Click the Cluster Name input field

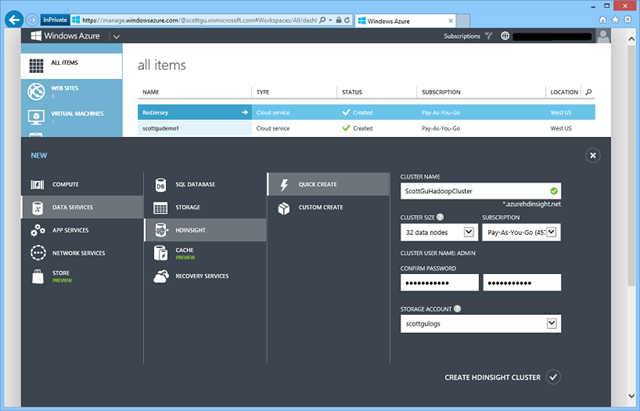point(480,191)
